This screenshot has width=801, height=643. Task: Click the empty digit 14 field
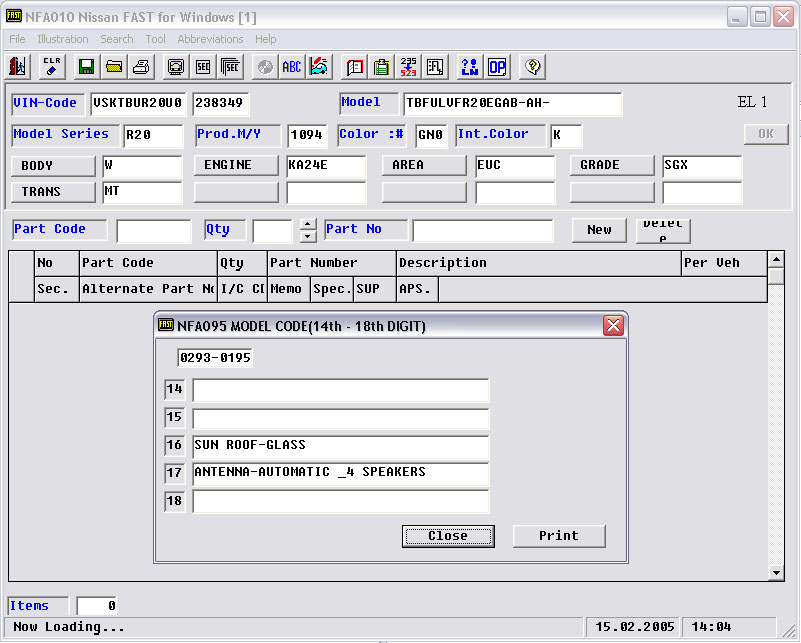click(x=341, y=390)
